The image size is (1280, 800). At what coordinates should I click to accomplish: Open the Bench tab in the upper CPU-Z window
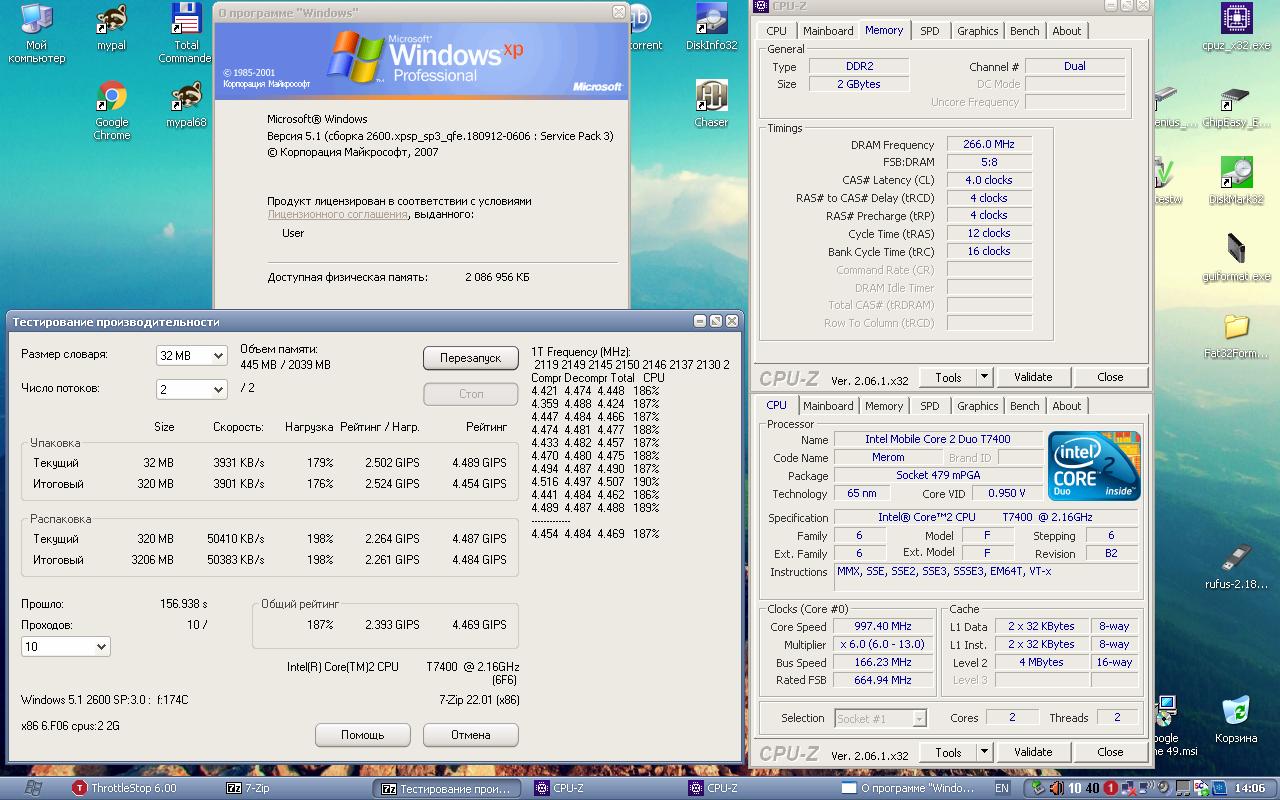pos(1025,31)
